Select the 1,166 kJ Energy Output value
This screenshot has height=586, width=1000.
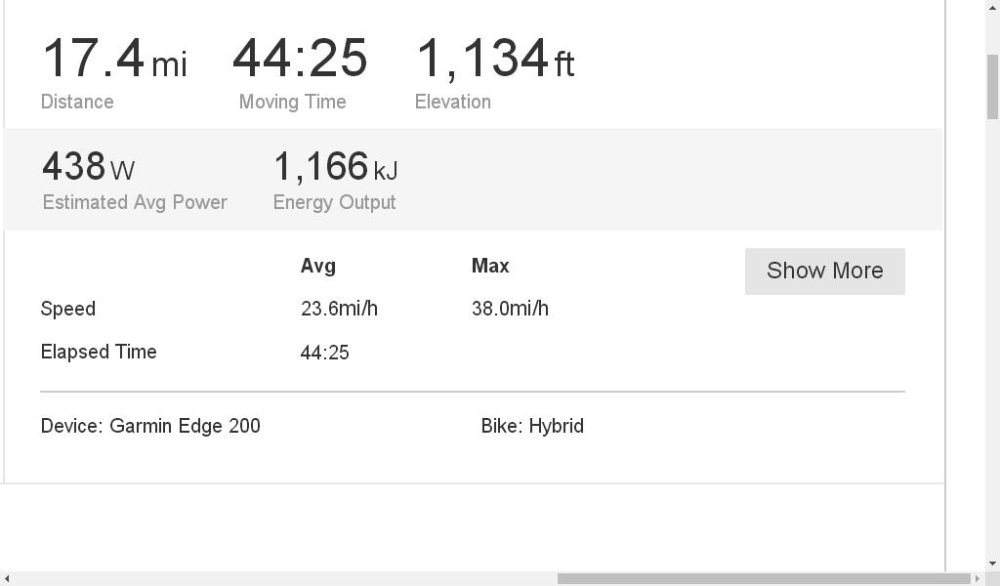334,167
